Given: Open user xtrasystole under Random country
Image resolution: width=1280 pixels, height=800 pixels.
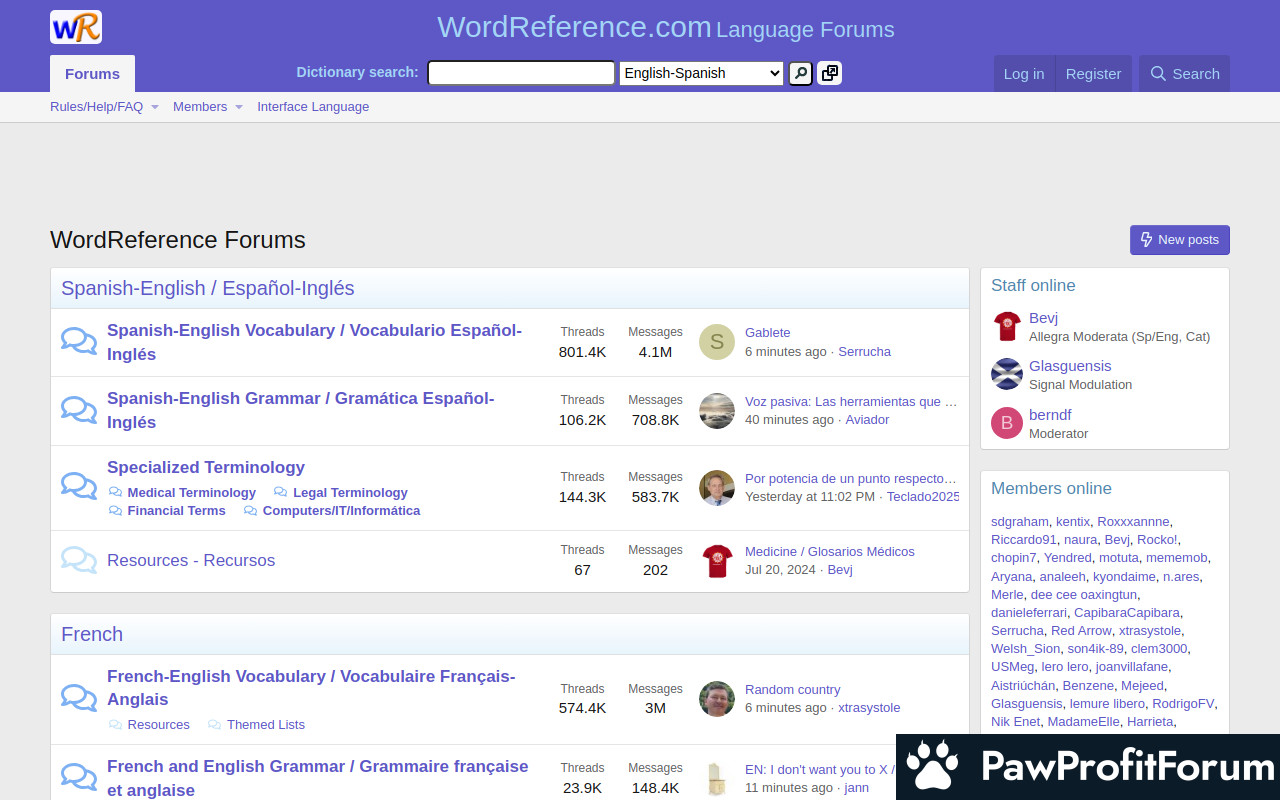Looking at the screenshot, I should pos(869,707).
